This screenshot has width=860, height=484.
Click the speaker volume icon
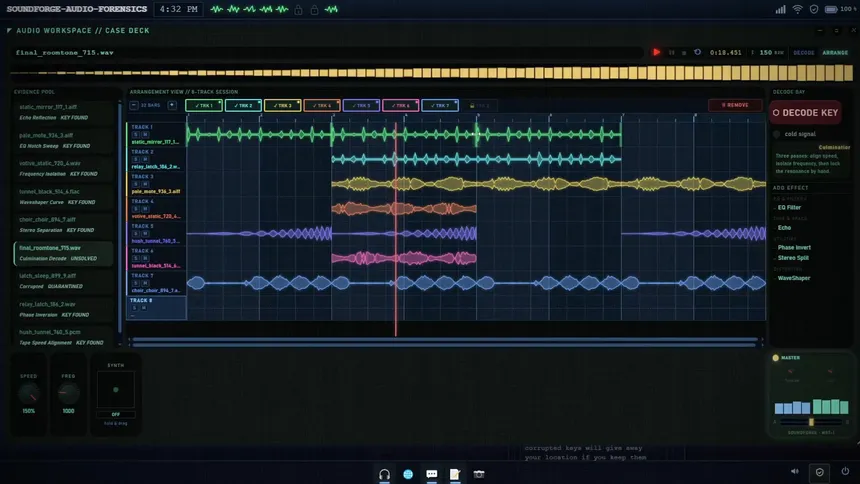795,471
